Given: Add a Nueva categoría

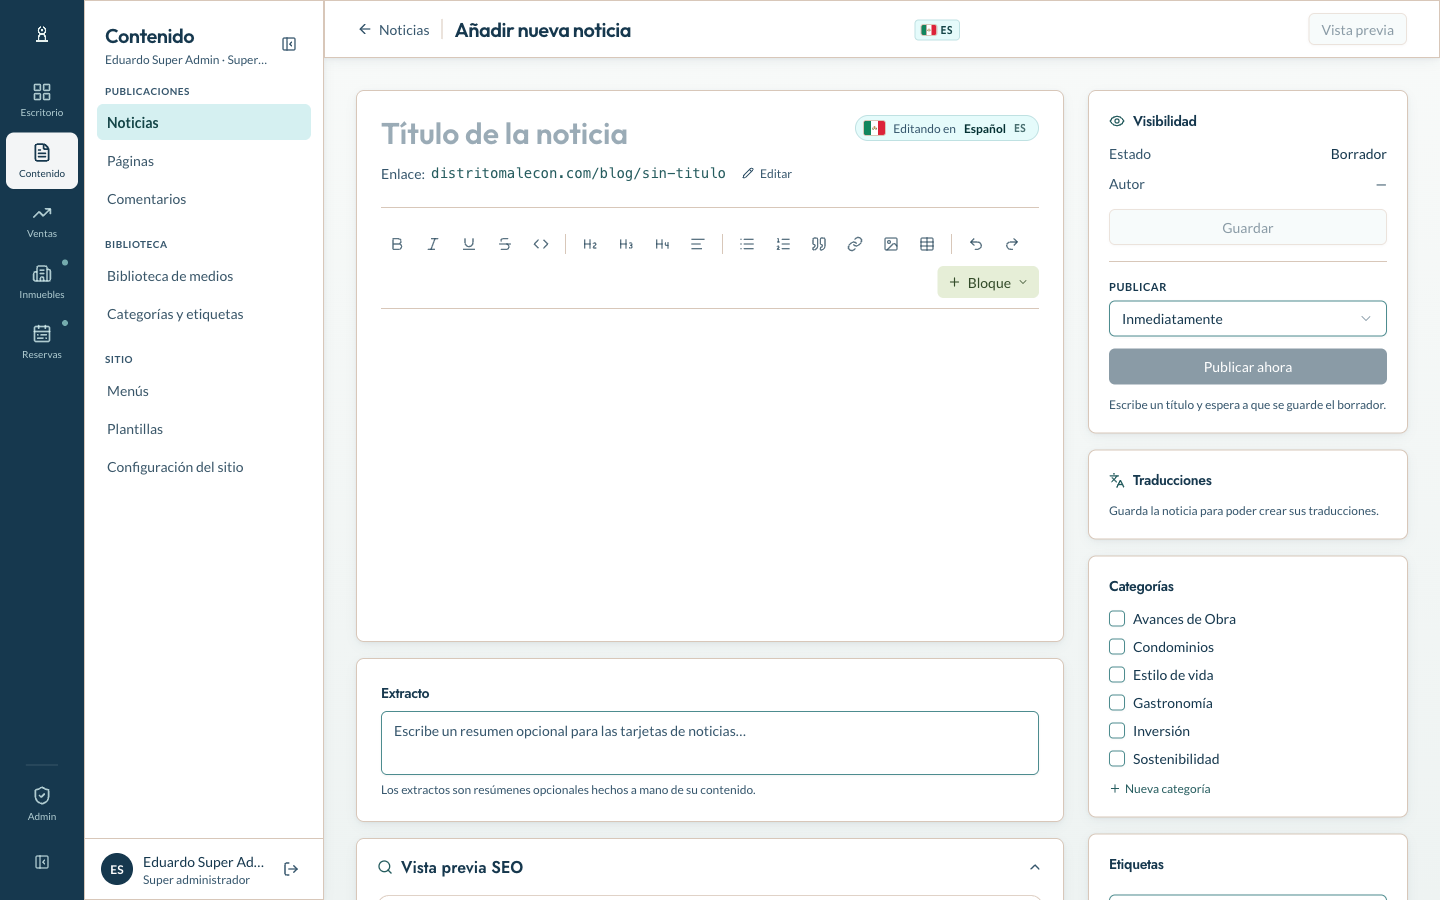Looking at the screenshot, I should coord(1160,789).
